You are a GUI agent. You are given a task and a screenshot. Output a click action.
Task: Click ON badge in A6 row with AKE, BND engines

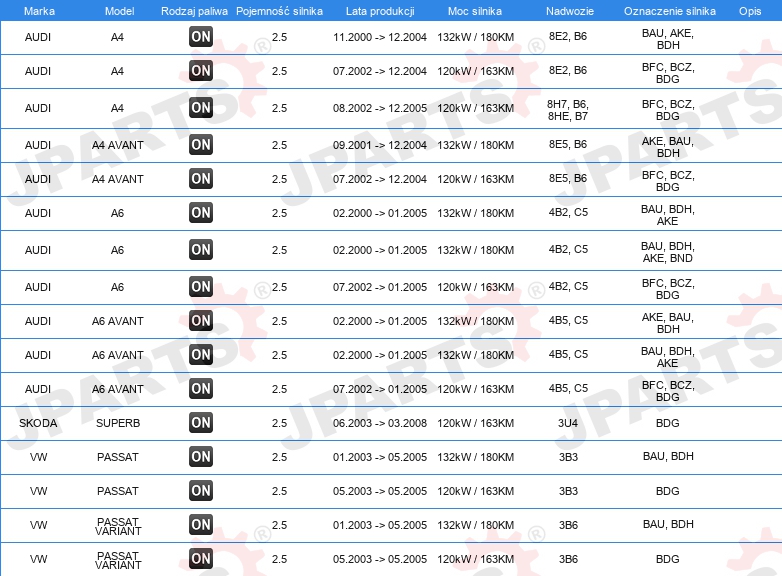point(201,249)
